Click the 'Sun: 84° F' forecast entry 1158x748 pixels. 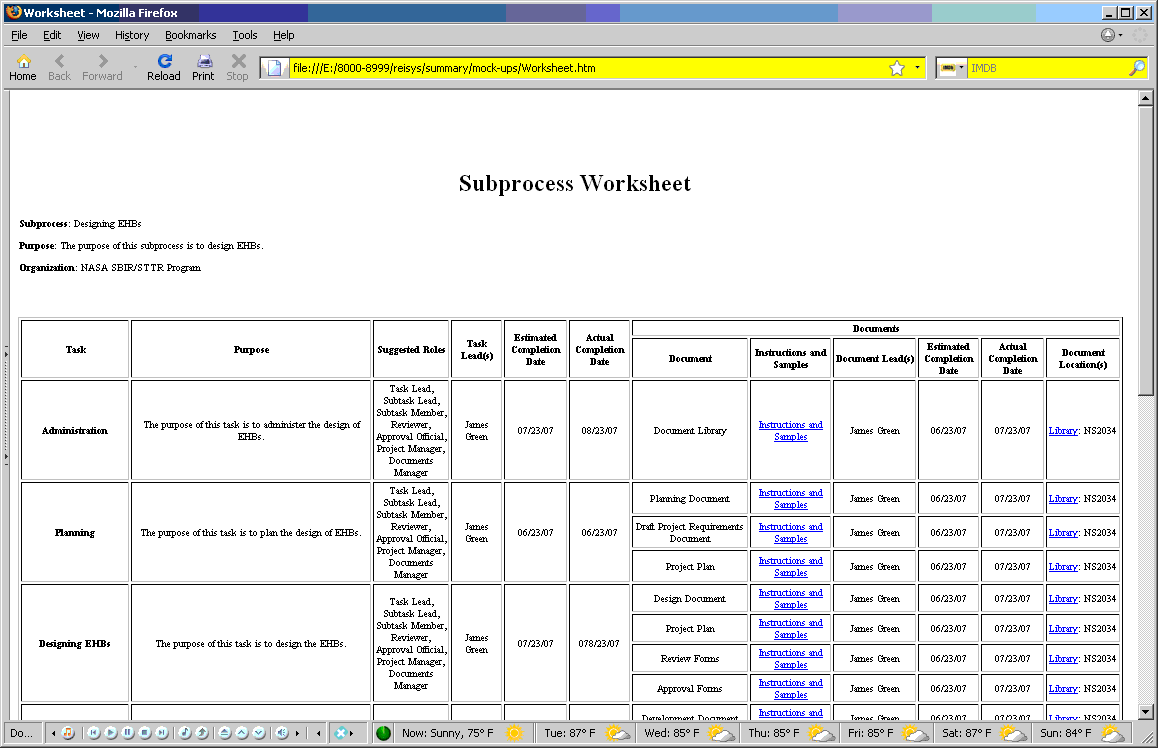click(x=1066, y=733)
